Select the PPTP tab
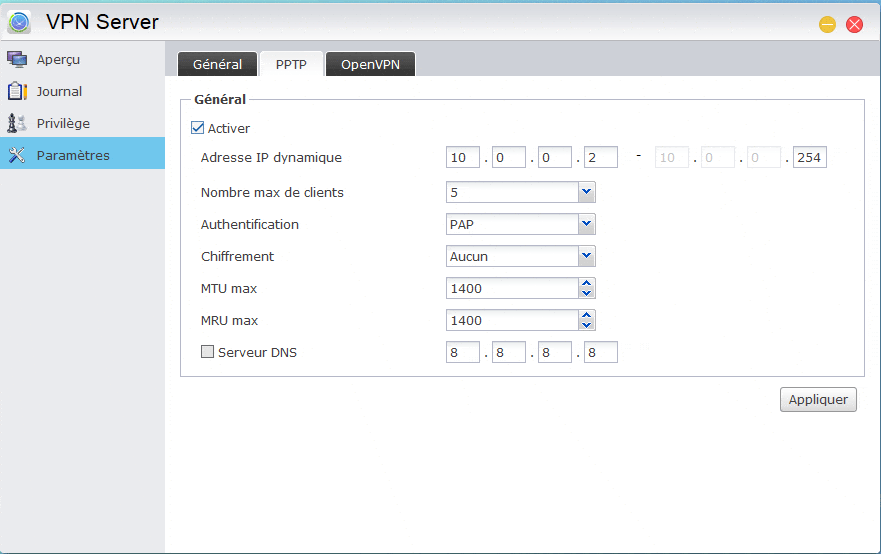Image resolution: width=881 pixels, height=554 pixels. 291,64
